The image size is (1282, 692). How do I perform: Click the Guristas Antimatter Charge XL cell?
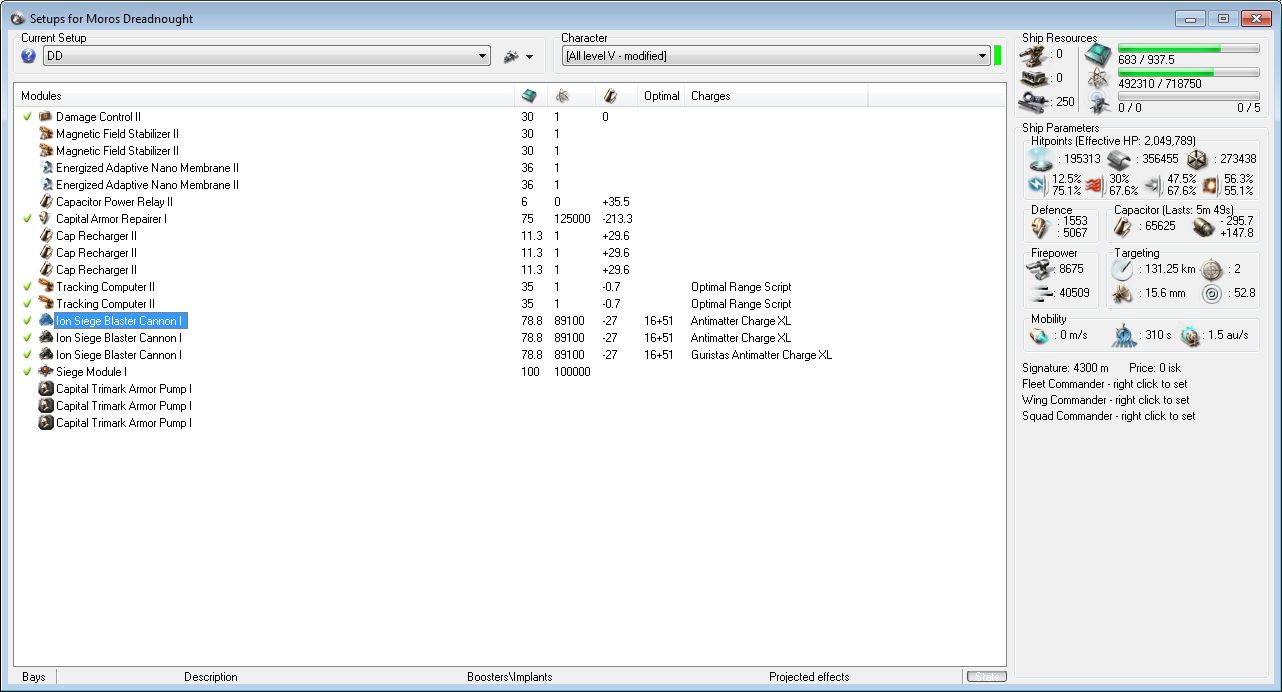click(x=761, y=355)
